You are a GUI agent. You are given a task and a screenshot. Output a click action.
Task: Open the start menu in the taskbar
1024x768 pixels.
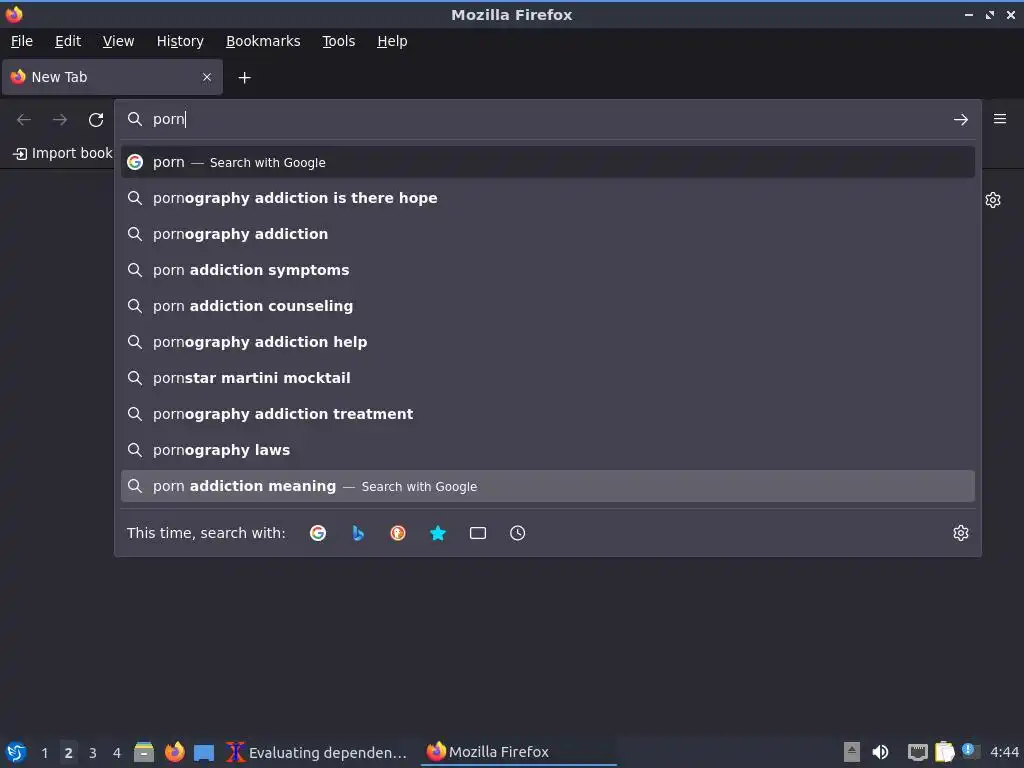coord(16,752)
